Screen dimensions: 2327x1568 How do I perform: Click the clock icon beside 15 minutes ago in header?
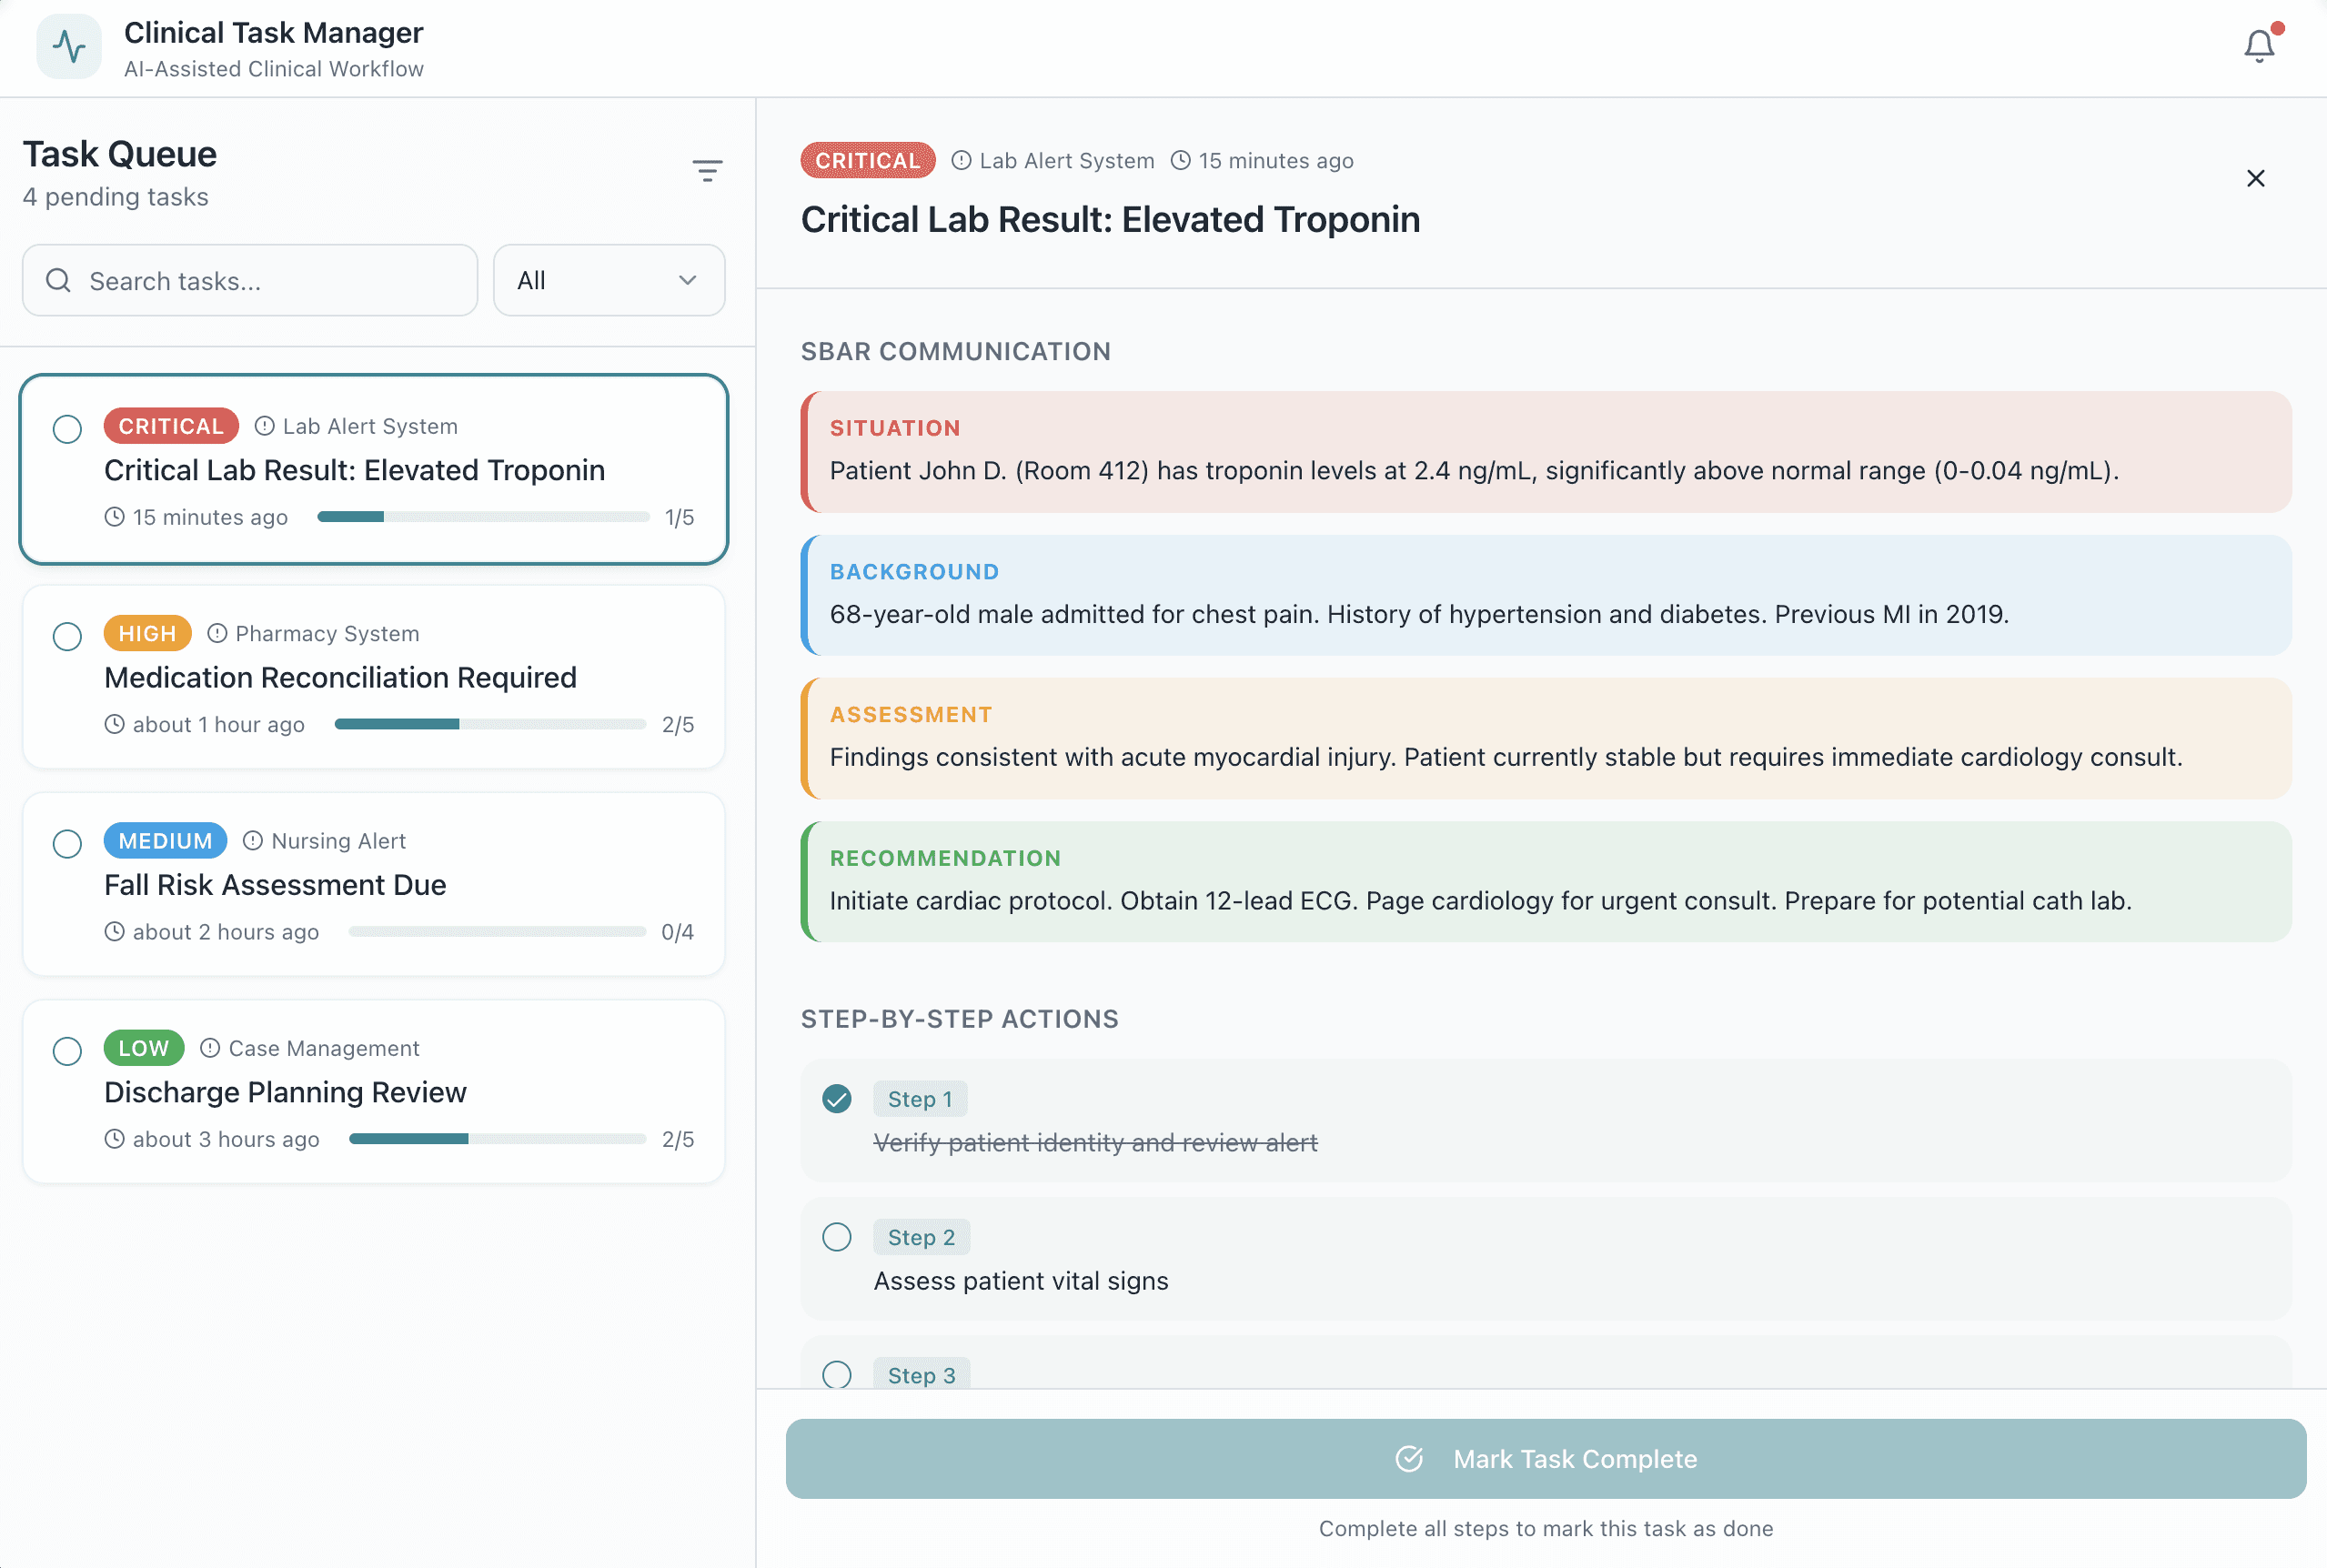pos(1181,161)
